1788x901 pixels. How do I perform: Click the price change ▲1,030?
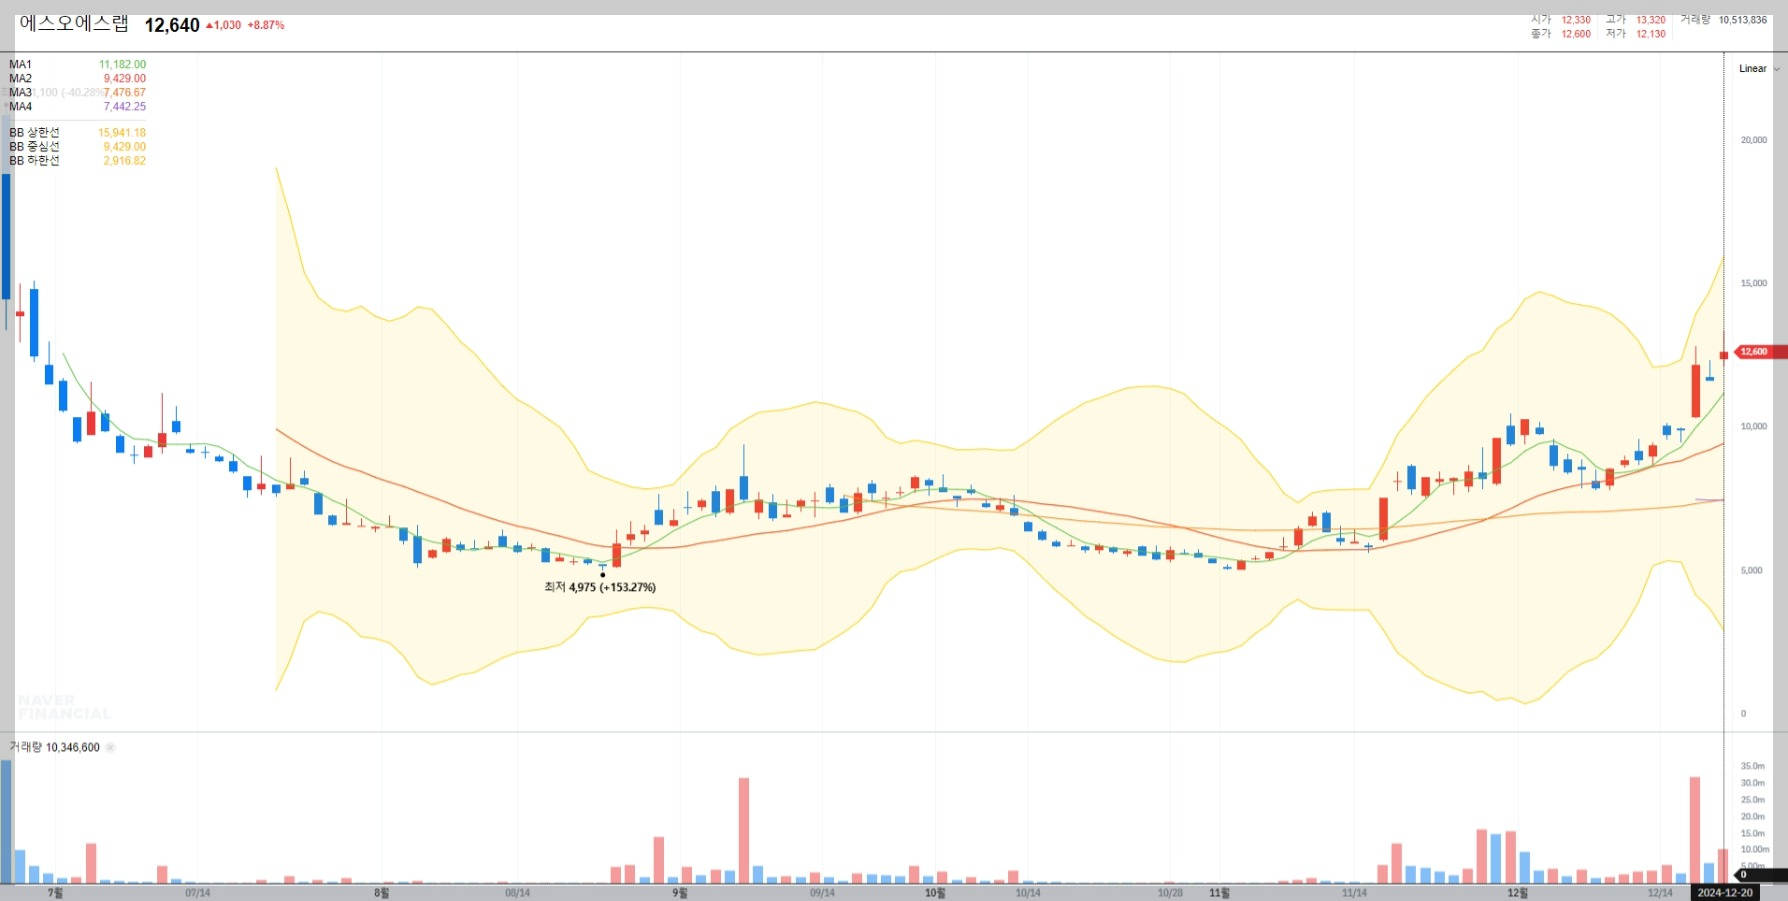pyautogui.click(x=223, y=25)
